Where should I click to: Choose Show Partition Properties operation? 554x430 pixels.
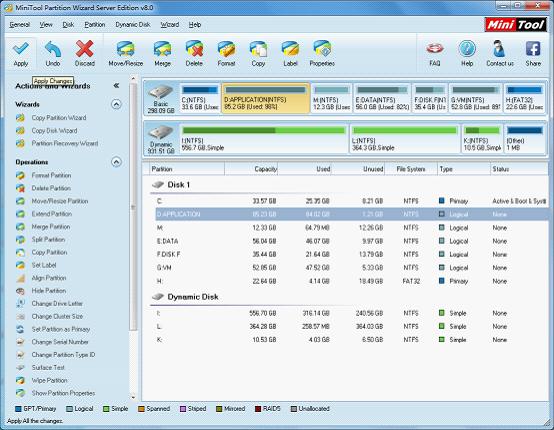63,393
